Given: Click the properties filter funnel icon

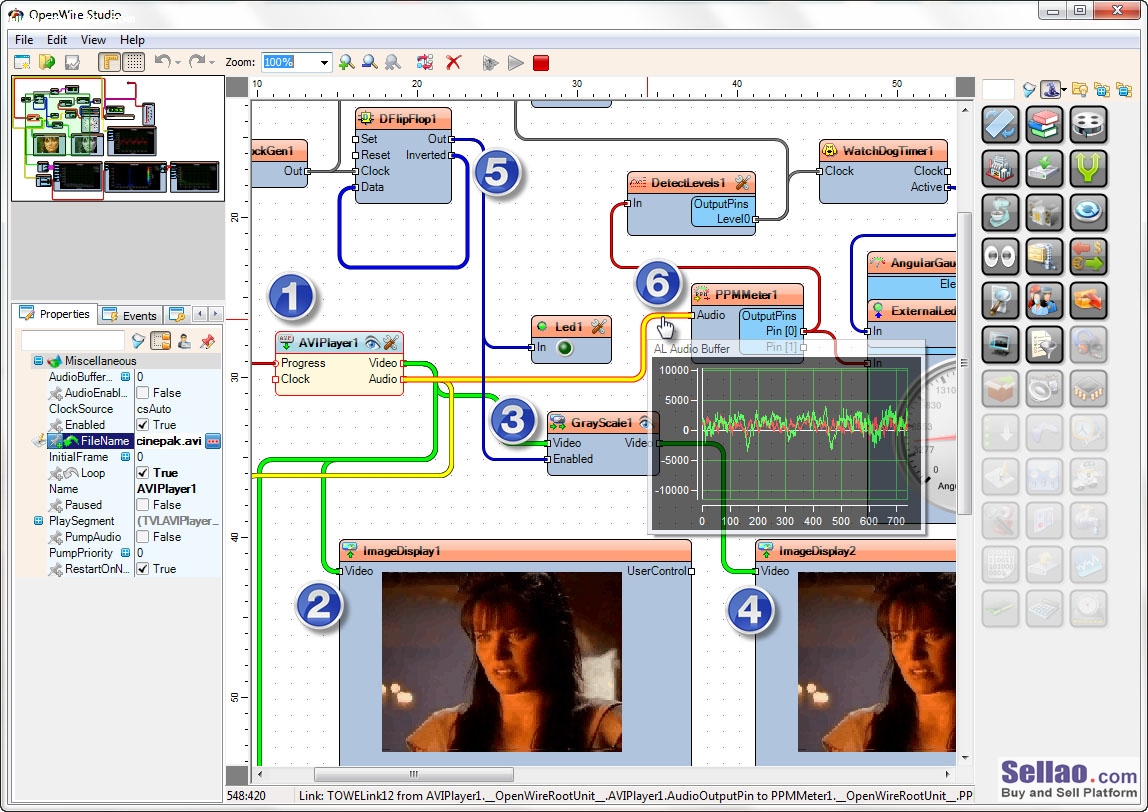Looking at the screenshot, I should tap(138, 340).
